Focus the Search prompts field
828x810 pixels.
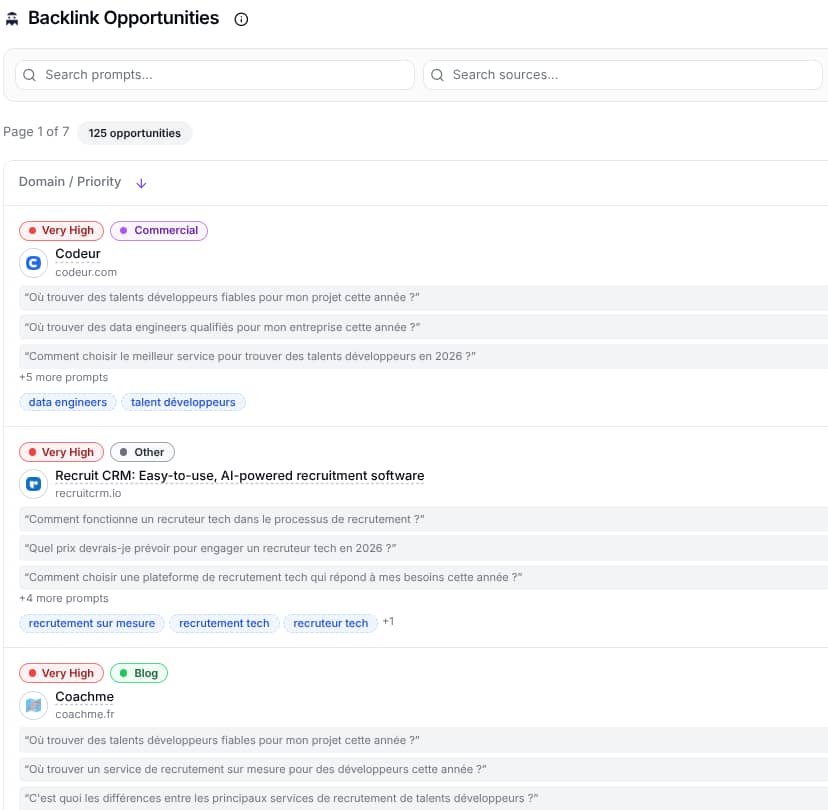point(215,75)
